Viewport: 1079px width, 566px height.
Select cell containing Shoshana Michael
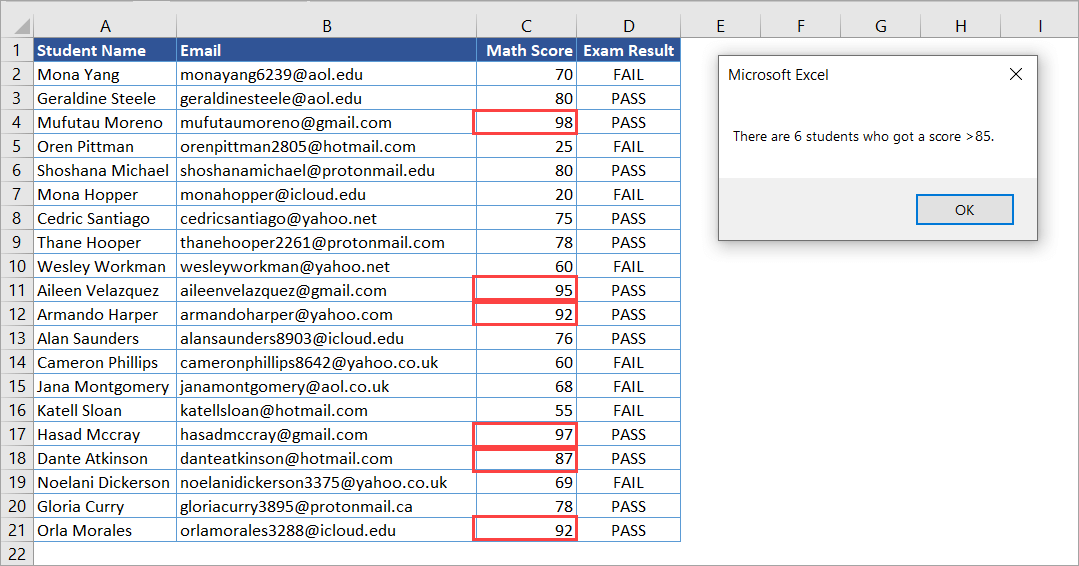pos(105,171)
